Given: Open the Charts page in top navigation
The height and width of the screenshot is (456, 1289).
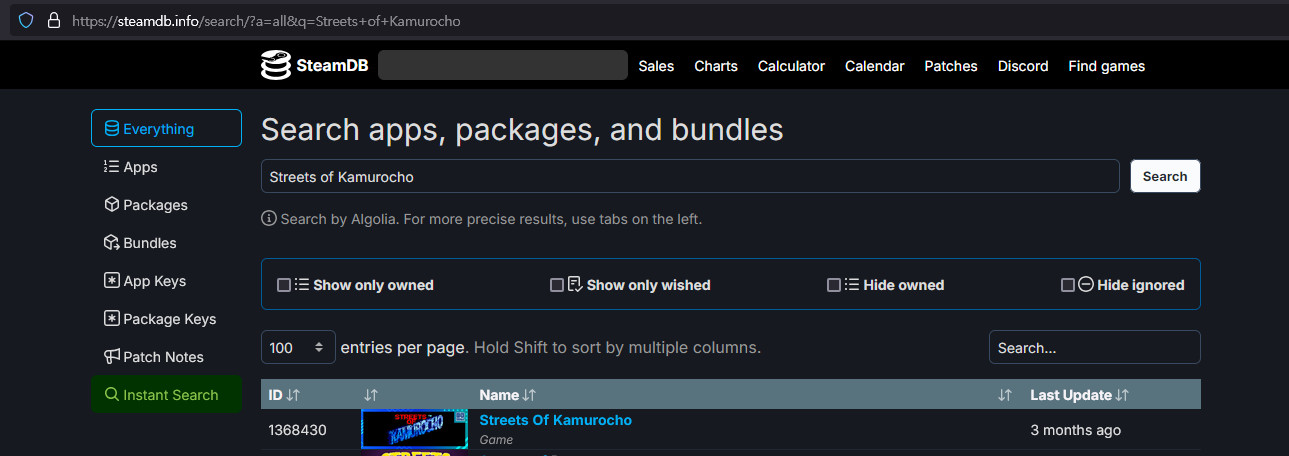Looking at the screenshot, I should click(x=716, y=66).
